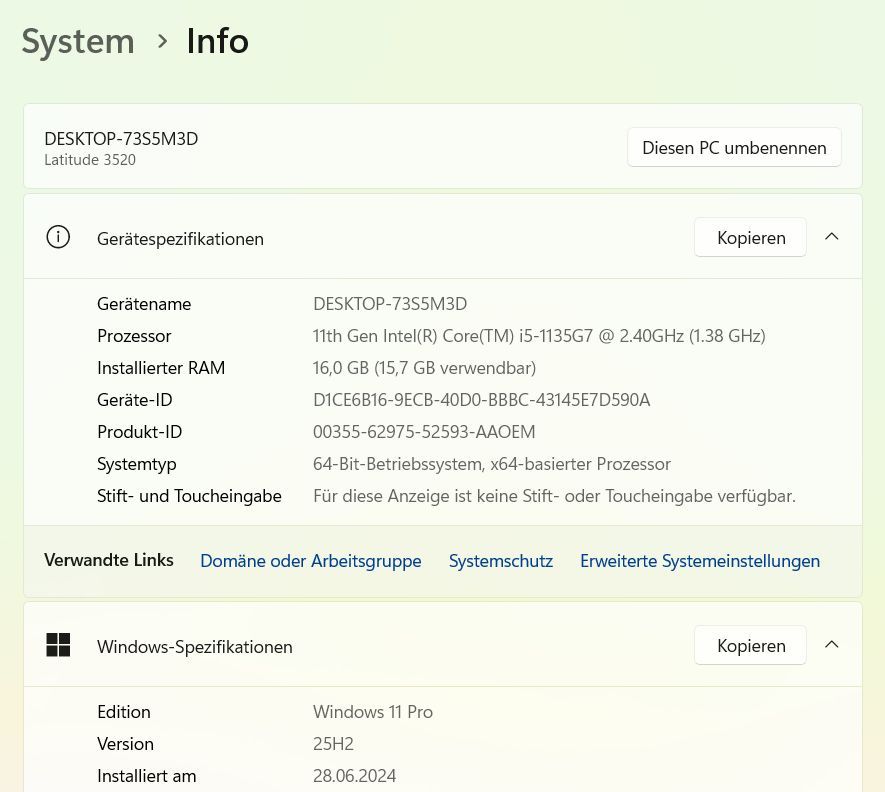Click the Edition value Windows 11 Pro
Screen dimensions: 885x792
pos(372,712)
